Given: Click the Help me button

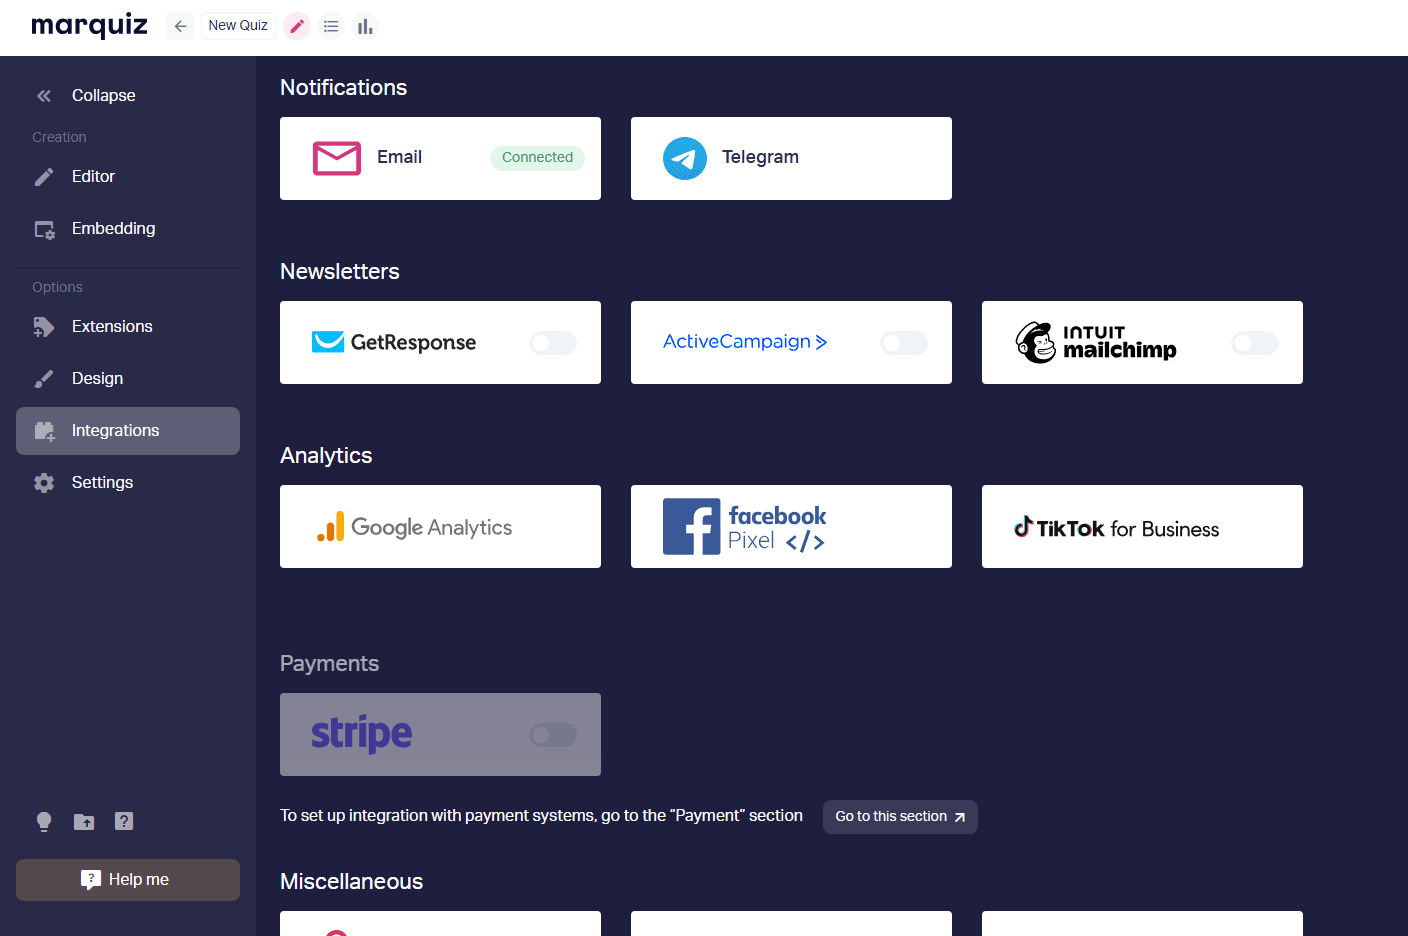Looking at the screenshot, I should click(x=128, y=880).
